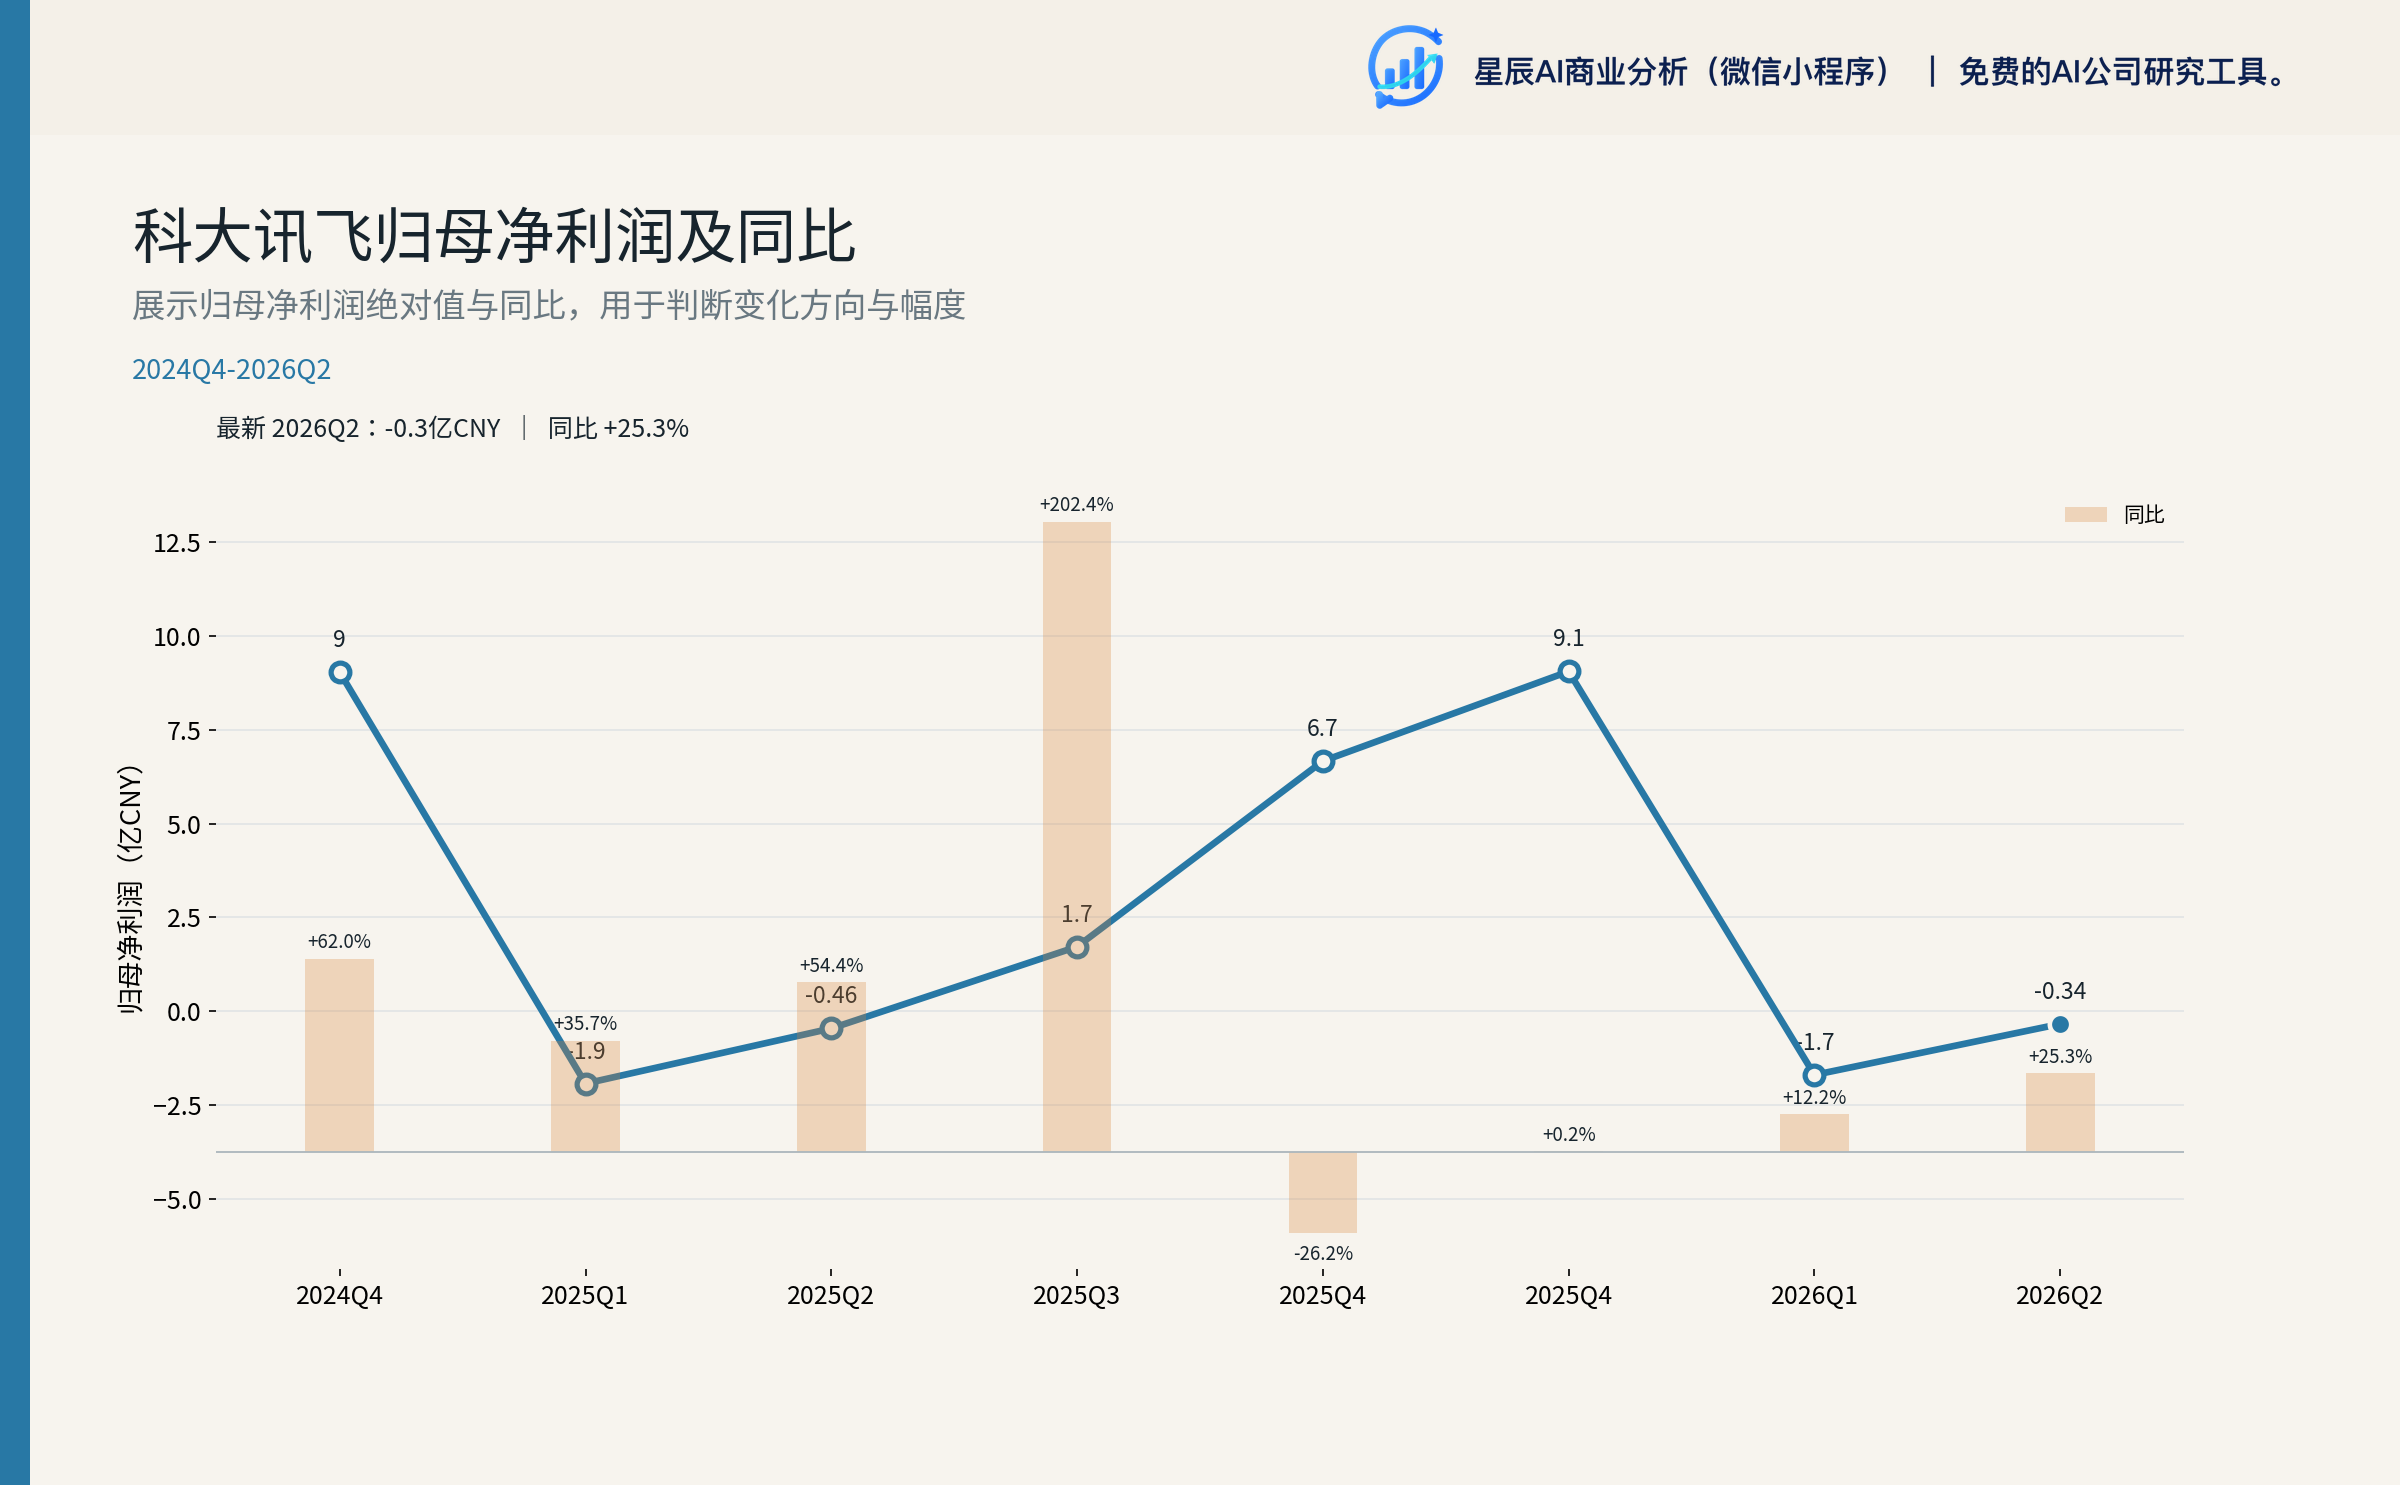This screenshot has width=2400, height=1485.
Task: Click the 星辰AI商业分析（微信小程序） header text
Action: pyautogui.click(x=1682, y=72)
